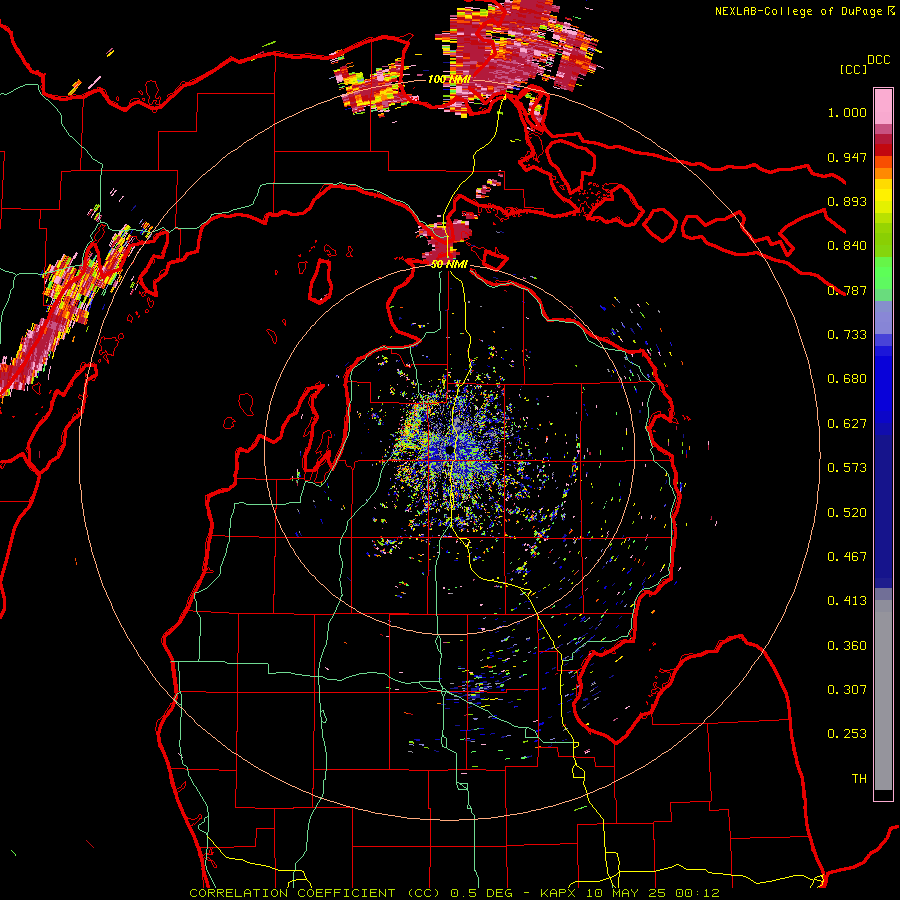Select the 0.520 legend value
900x900 pixels.
click(847, 513)
